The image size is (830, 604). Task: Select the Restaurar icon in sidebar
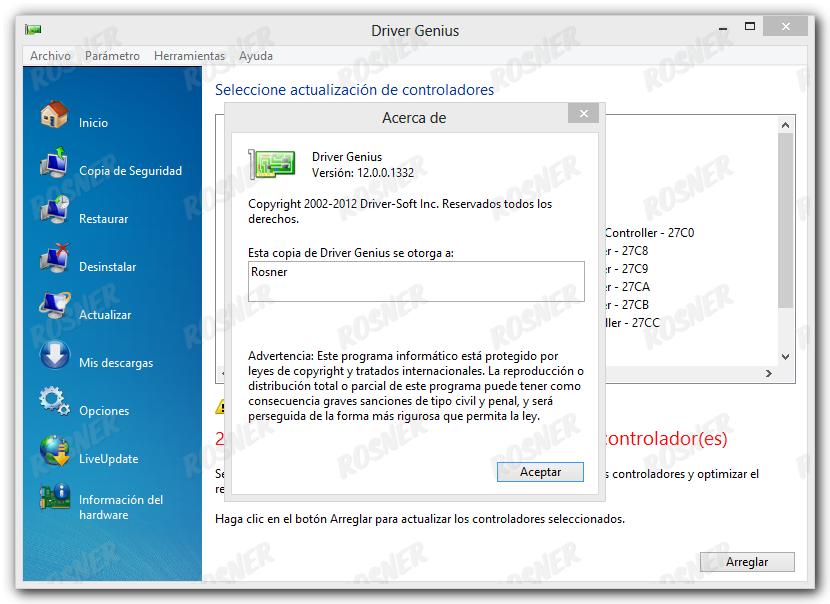pos(55,210)
